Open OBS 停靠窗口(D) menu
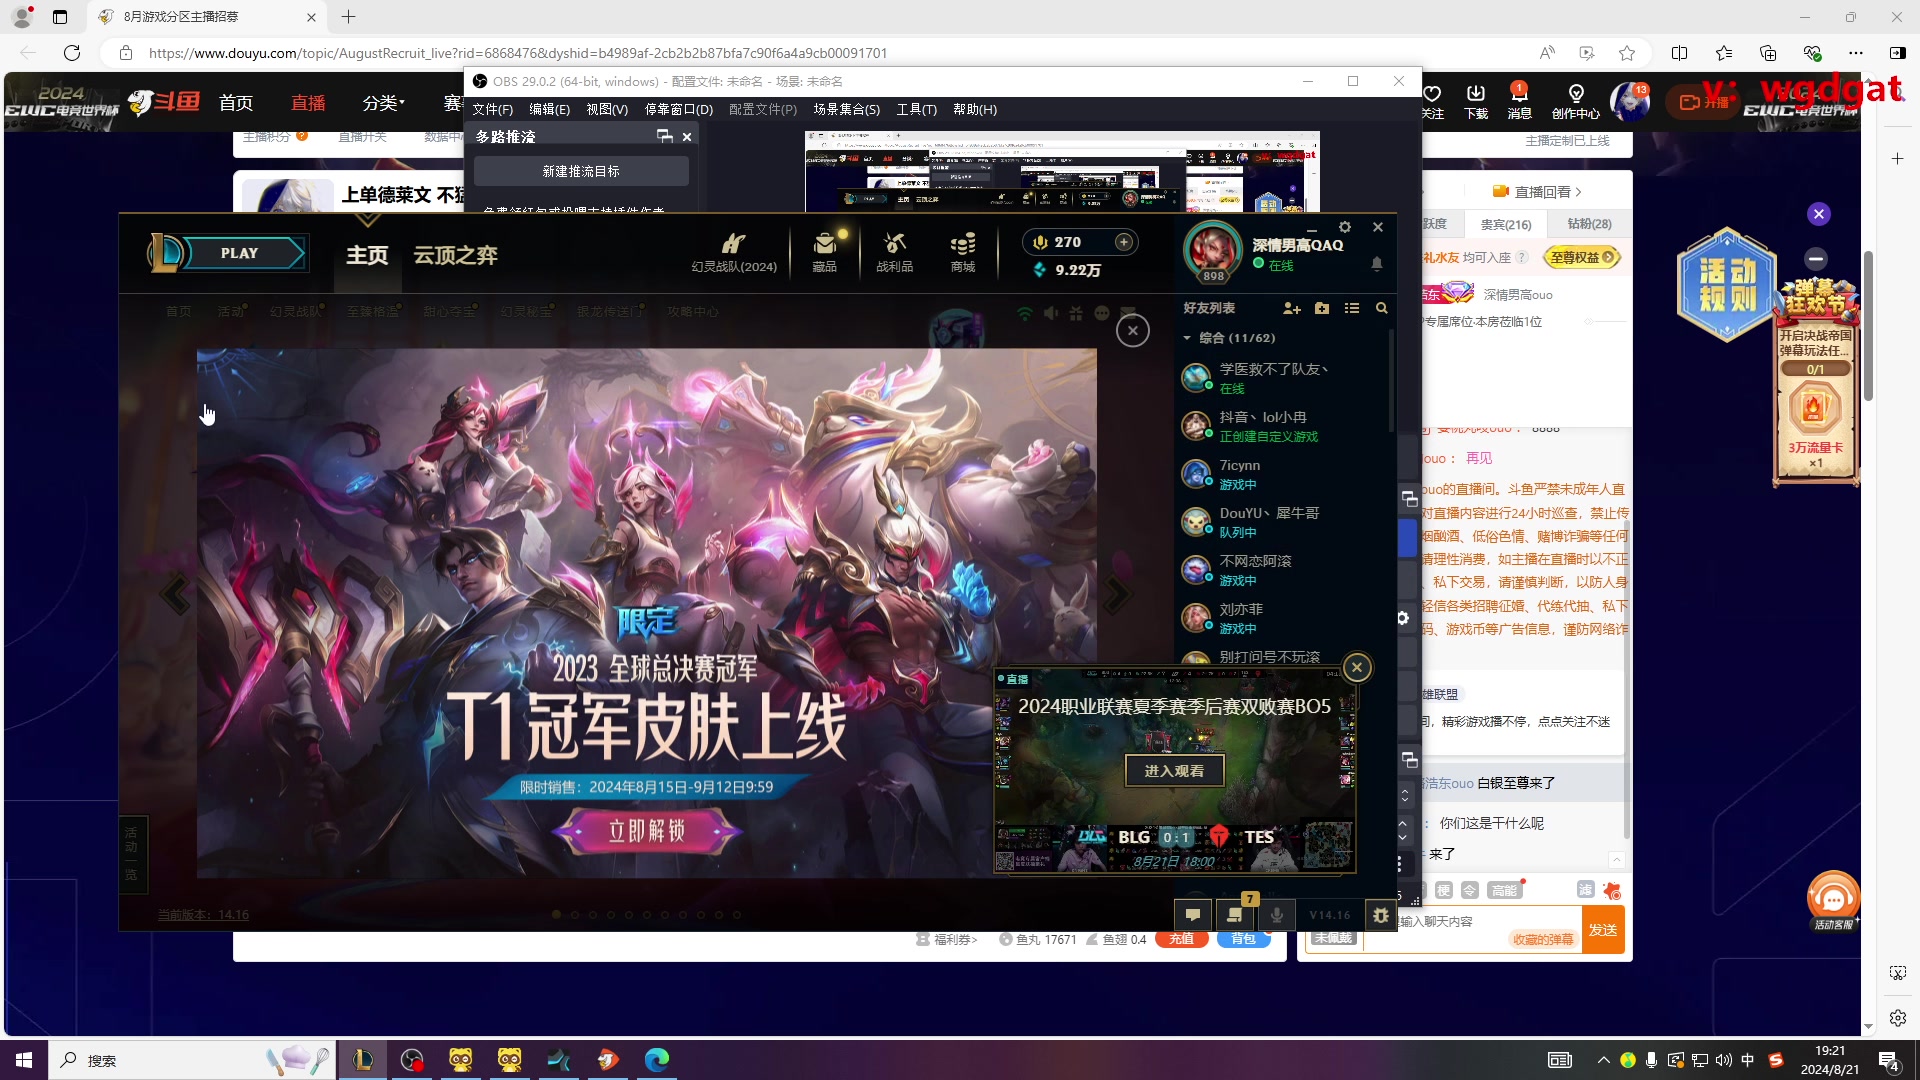Image resolution: width=1920 pixels, height=1080 pixels. click(679, 110)
